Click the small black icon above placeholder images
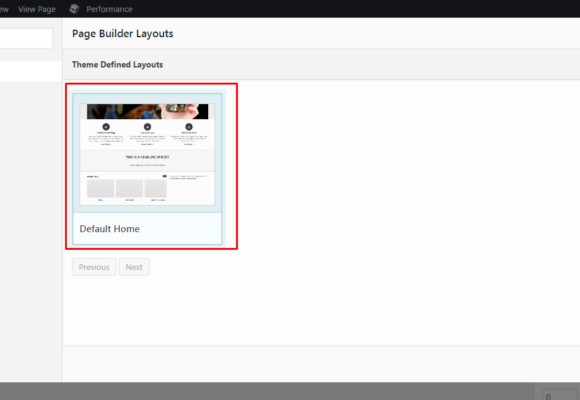 (x=165, y=176)
